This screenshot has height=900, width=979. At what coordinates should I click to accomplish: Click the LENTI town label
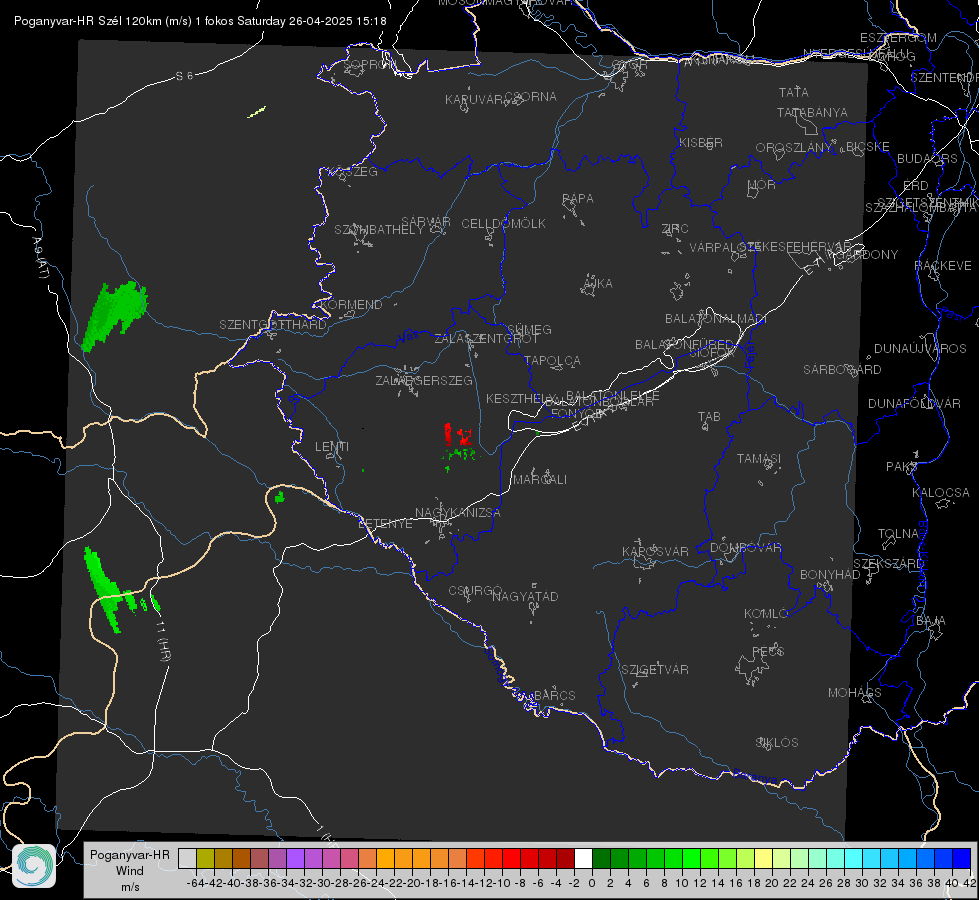tap(332, 447)
